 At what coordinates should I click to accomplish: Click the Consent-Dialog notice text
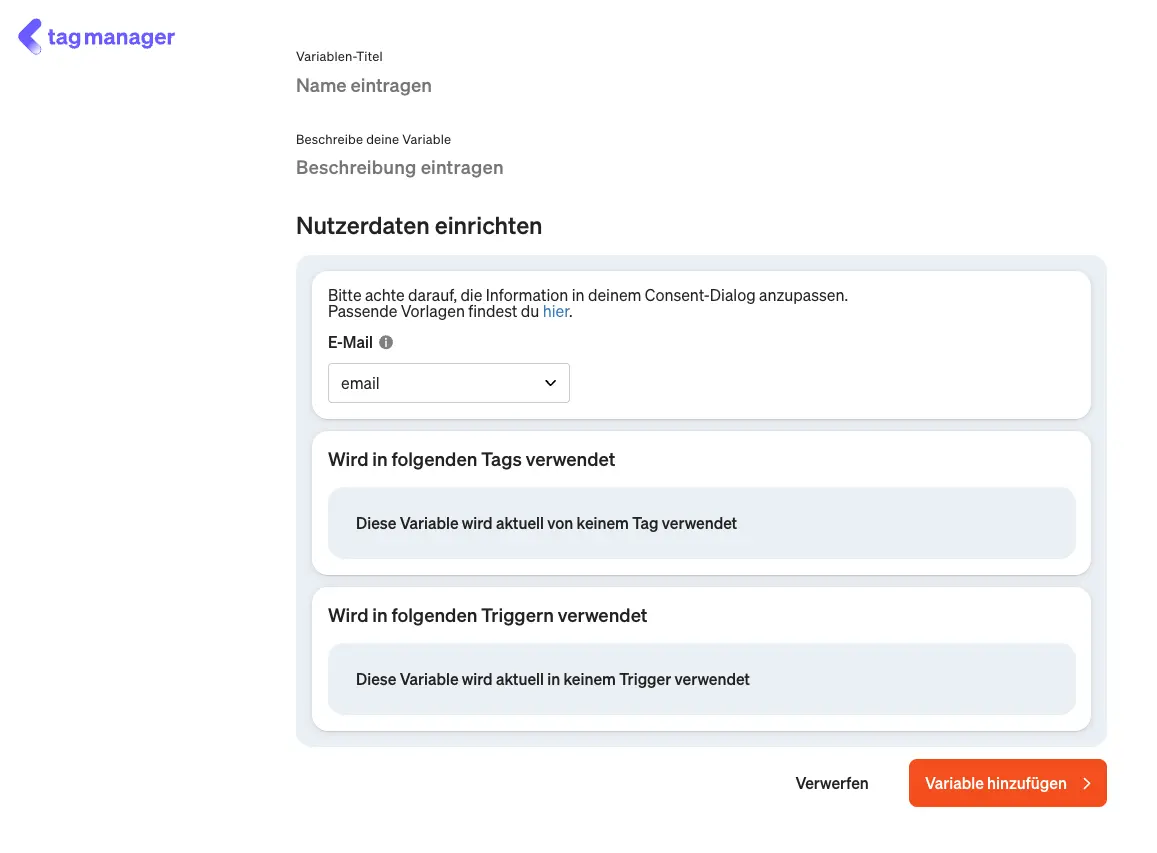point(587,296)
